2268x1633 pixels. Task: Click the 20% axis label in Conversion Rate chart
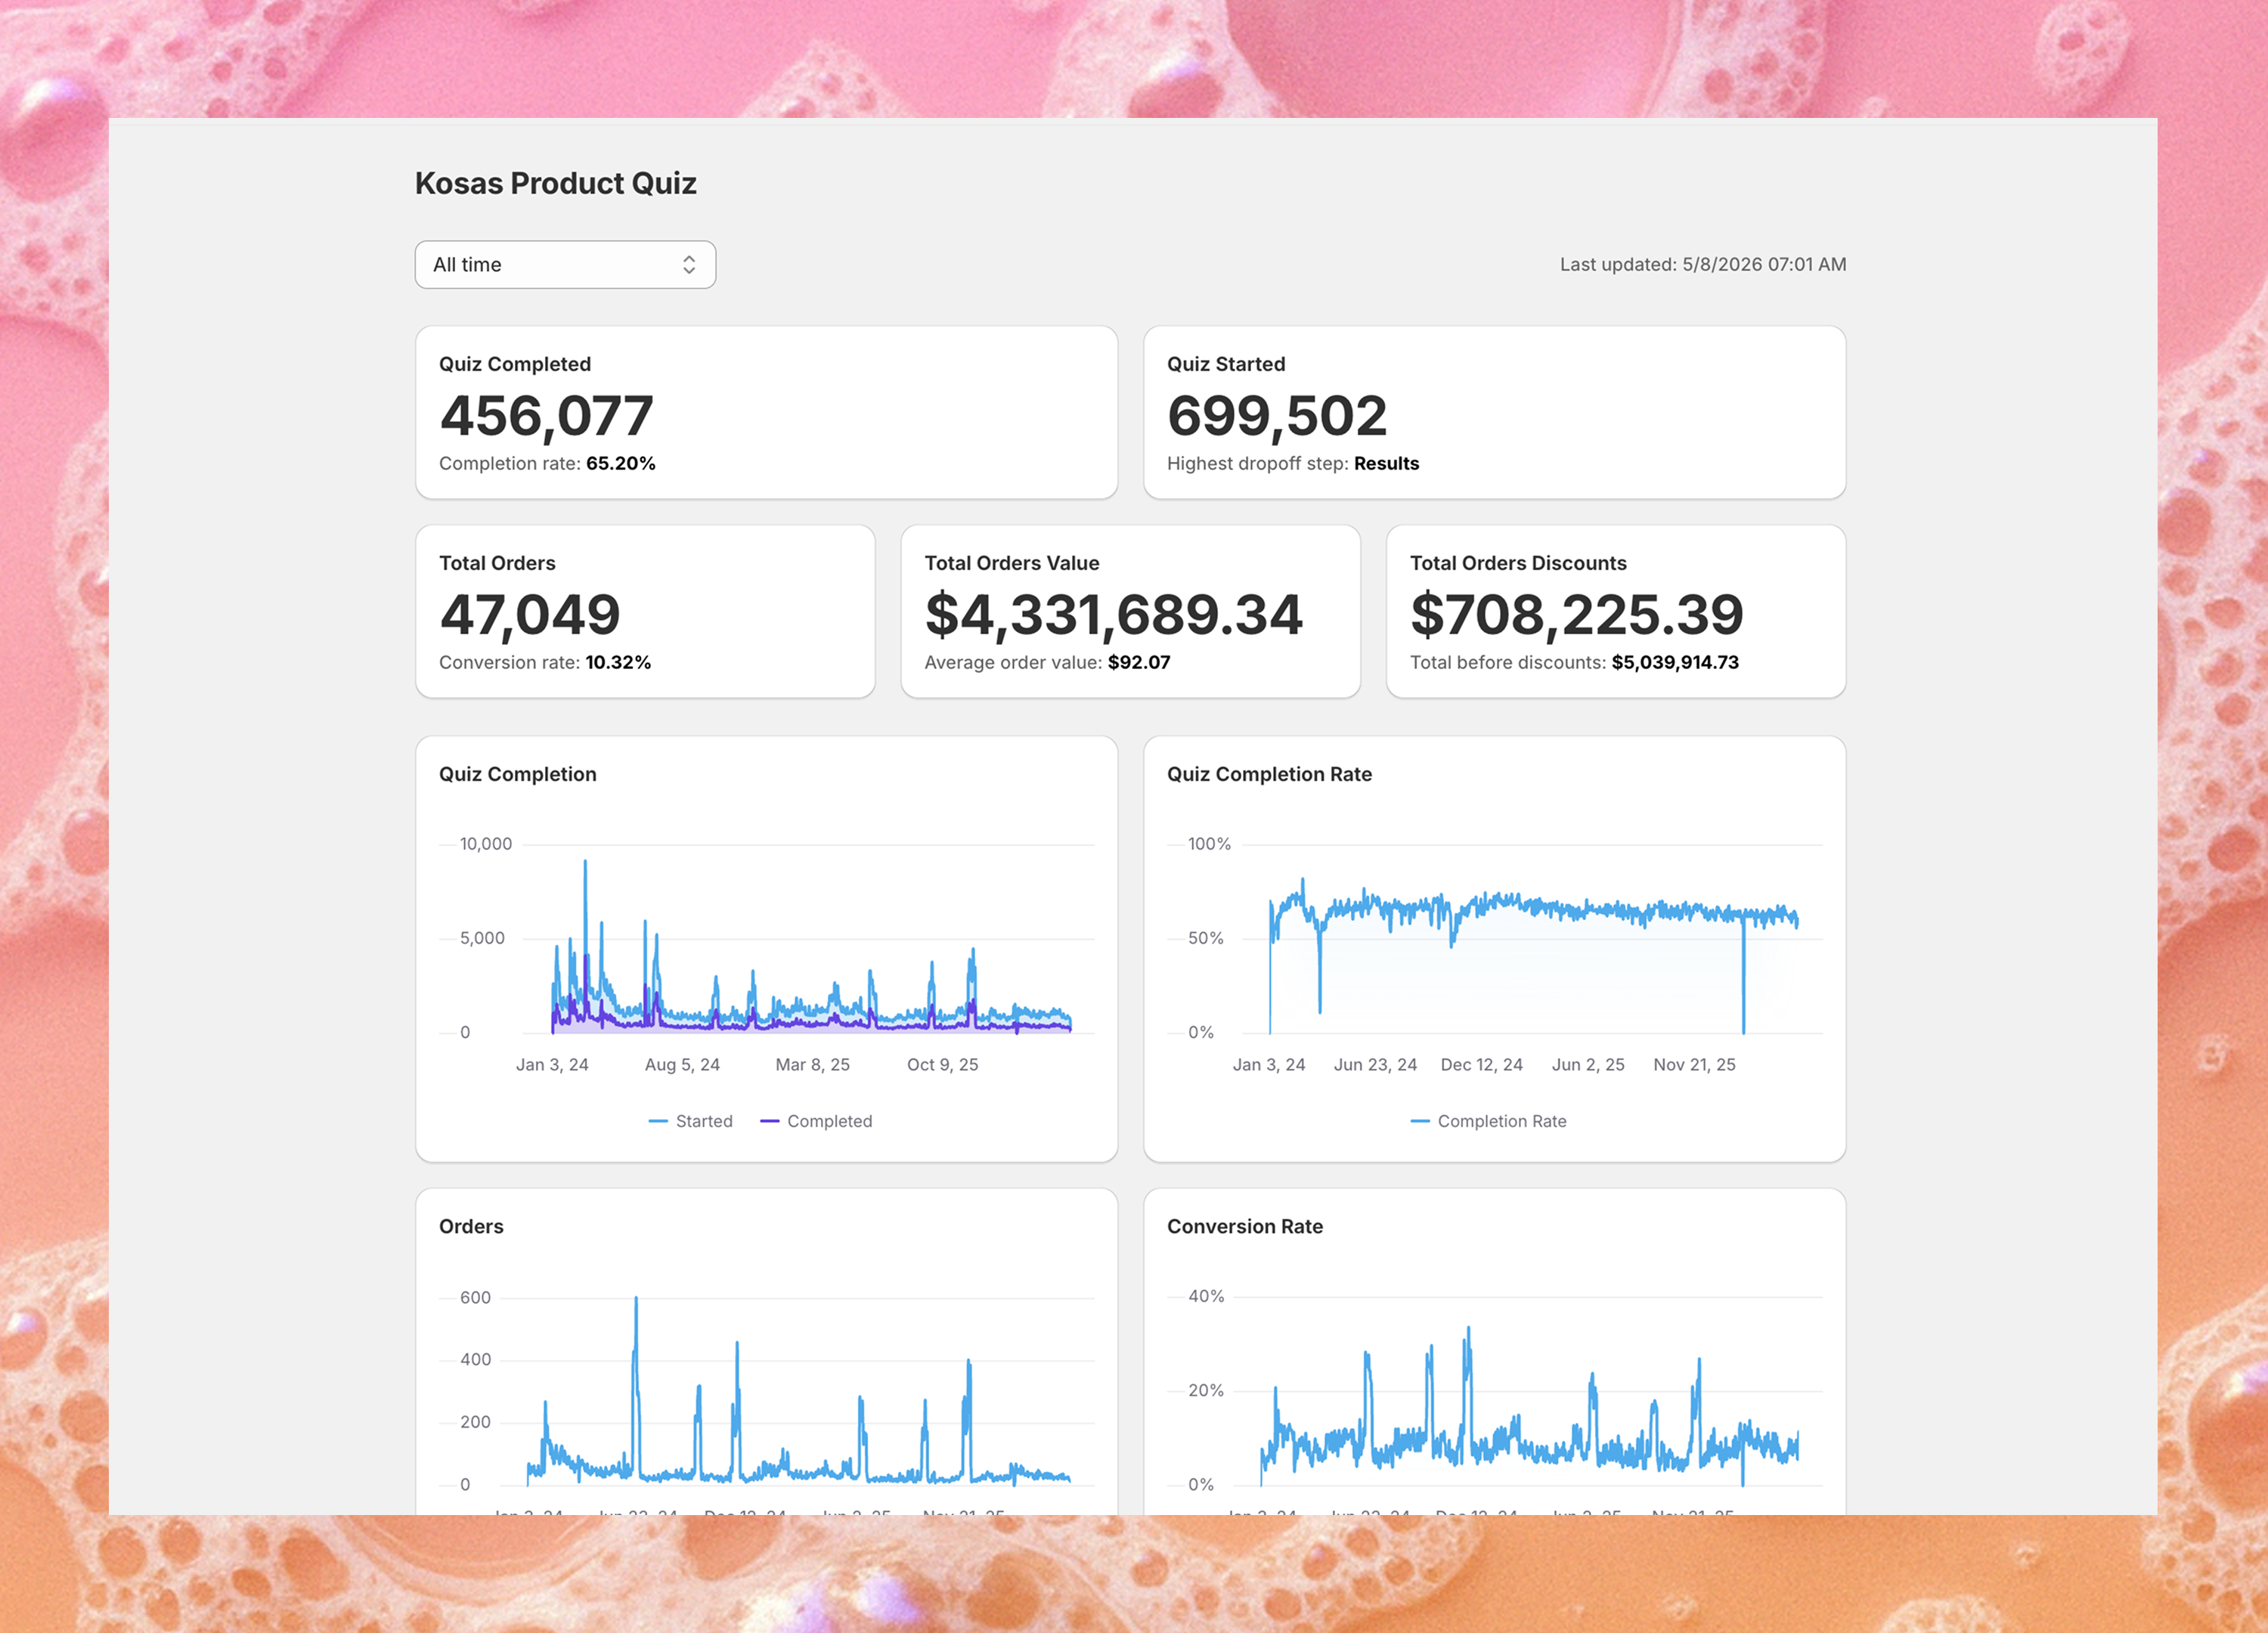click(1206, 1391)
